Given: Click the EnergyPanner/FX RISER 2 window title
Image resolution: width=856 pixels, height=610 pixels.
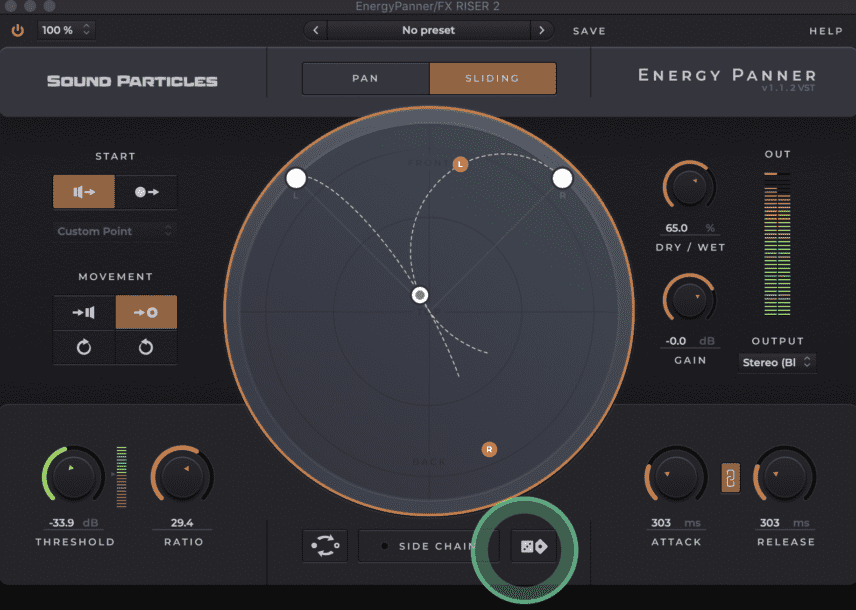Looking at the screenshot, I should coord(427,7).
